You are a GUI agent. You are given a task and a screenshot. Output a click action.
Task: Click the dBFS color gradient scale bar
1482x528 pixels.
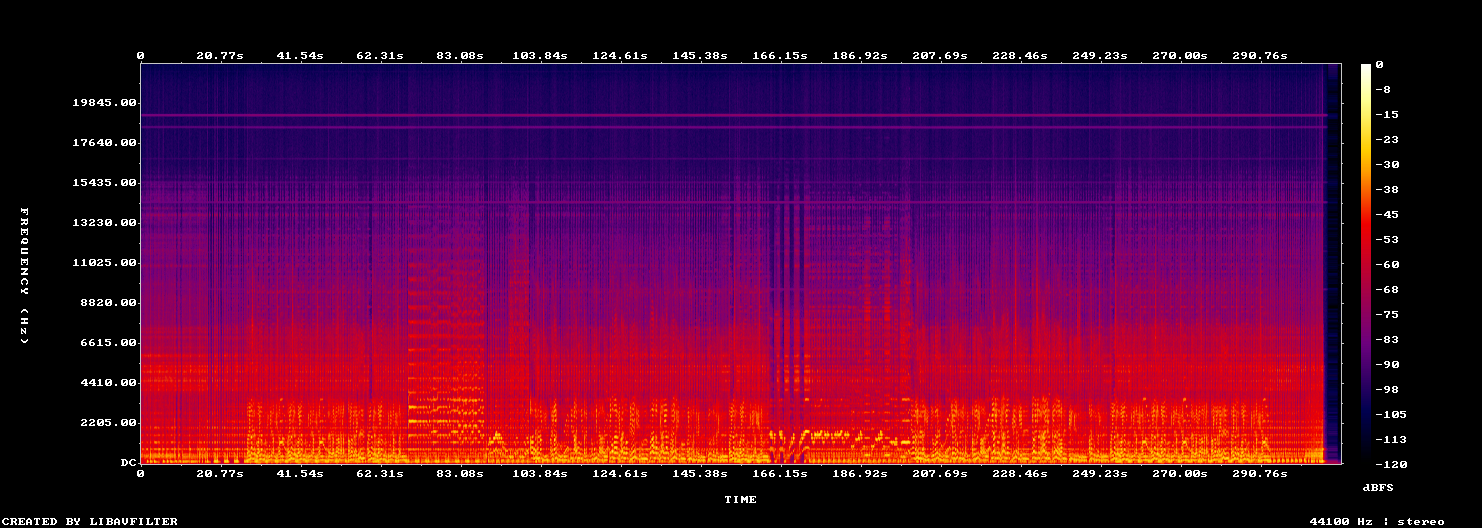coord(1367,264)
